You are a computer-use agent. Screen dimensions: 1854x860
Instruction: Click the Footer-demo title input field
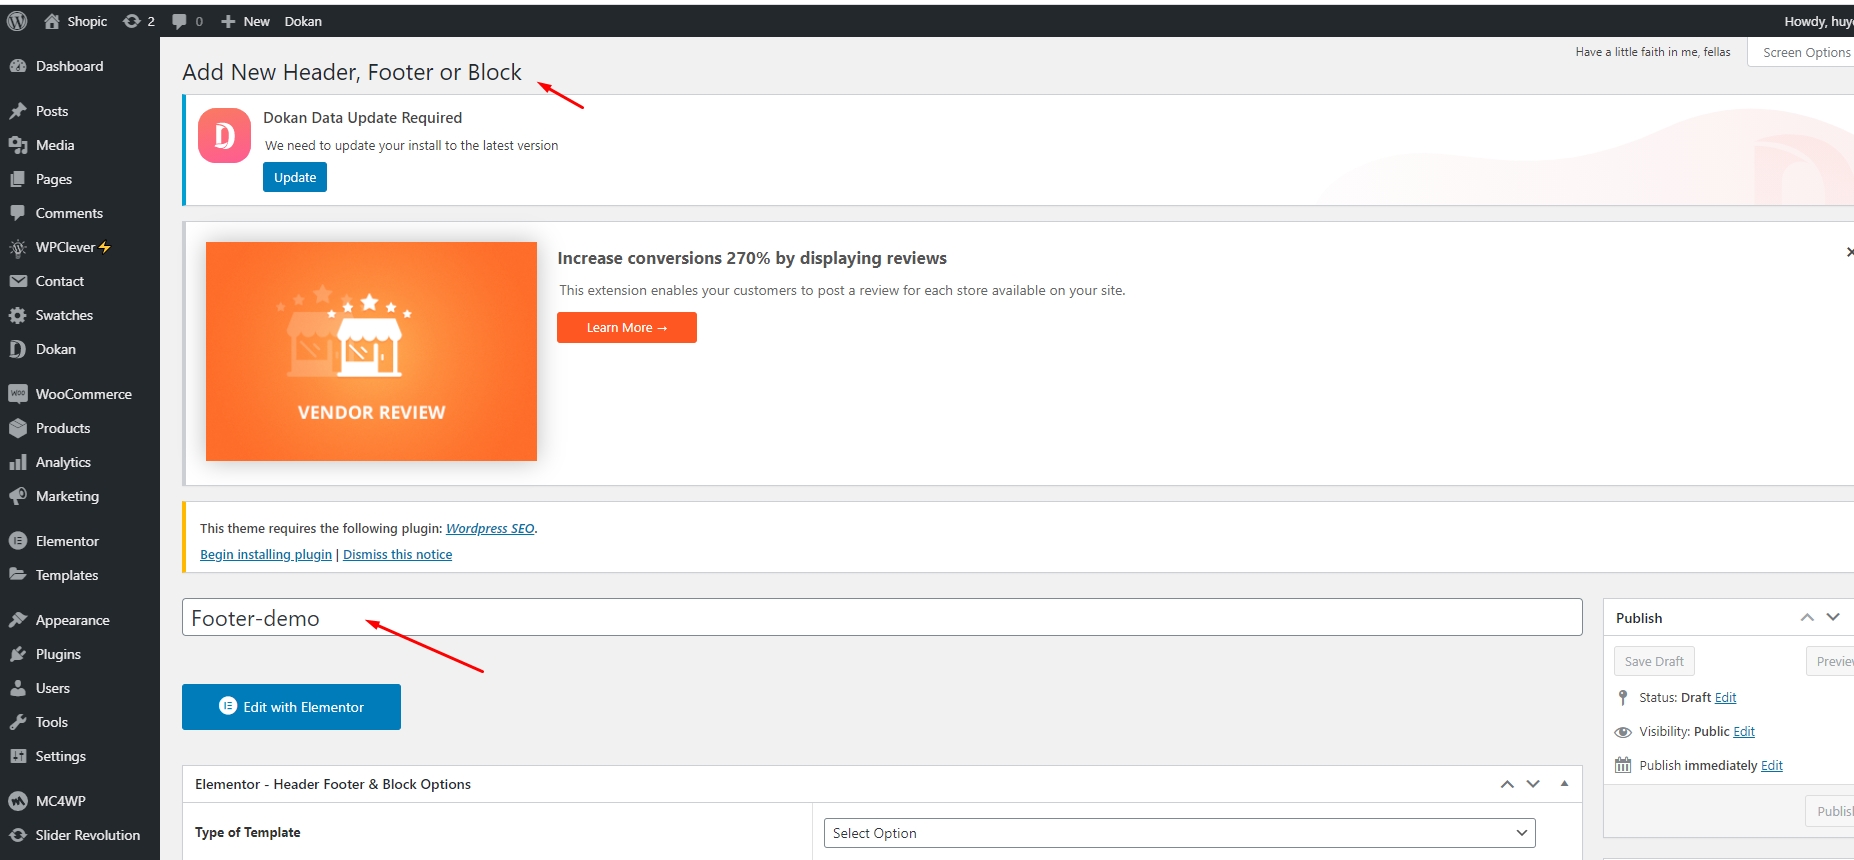[x=881, y=618]
